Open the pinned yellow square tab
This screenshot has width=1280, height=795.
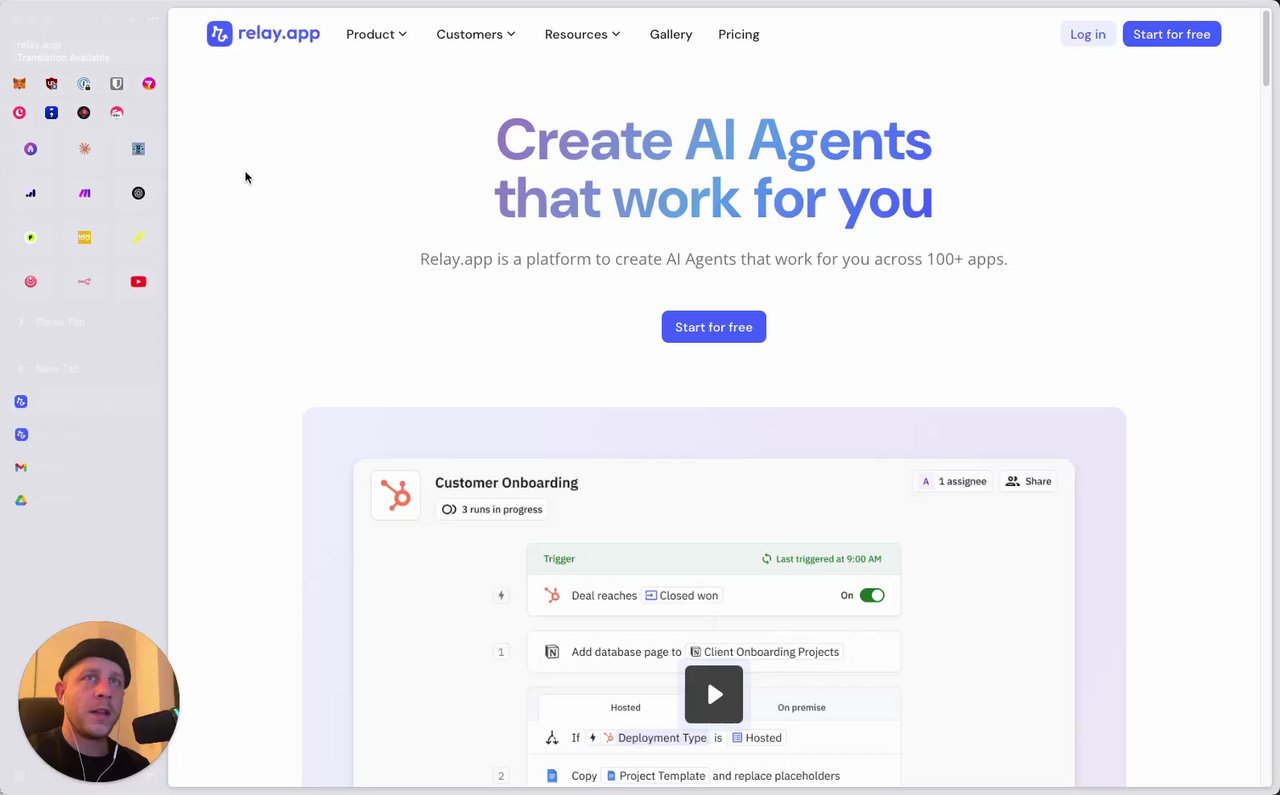click(x=84, y=237)
